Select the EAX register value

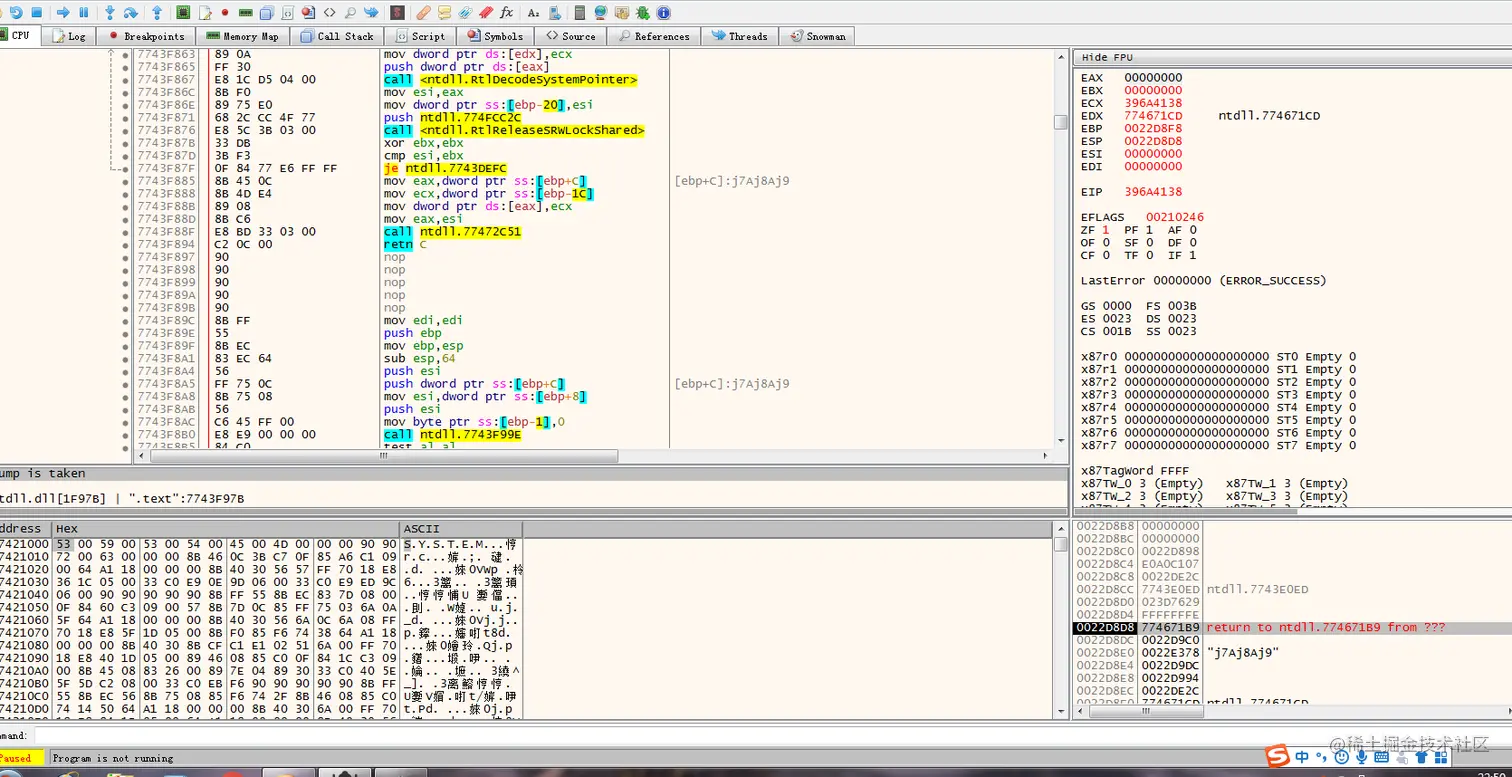point(1152,77)
